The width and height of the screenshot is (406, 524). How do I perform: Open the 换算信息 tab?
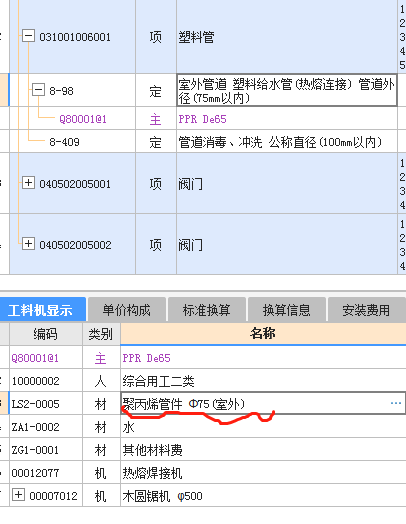(287, 310)
